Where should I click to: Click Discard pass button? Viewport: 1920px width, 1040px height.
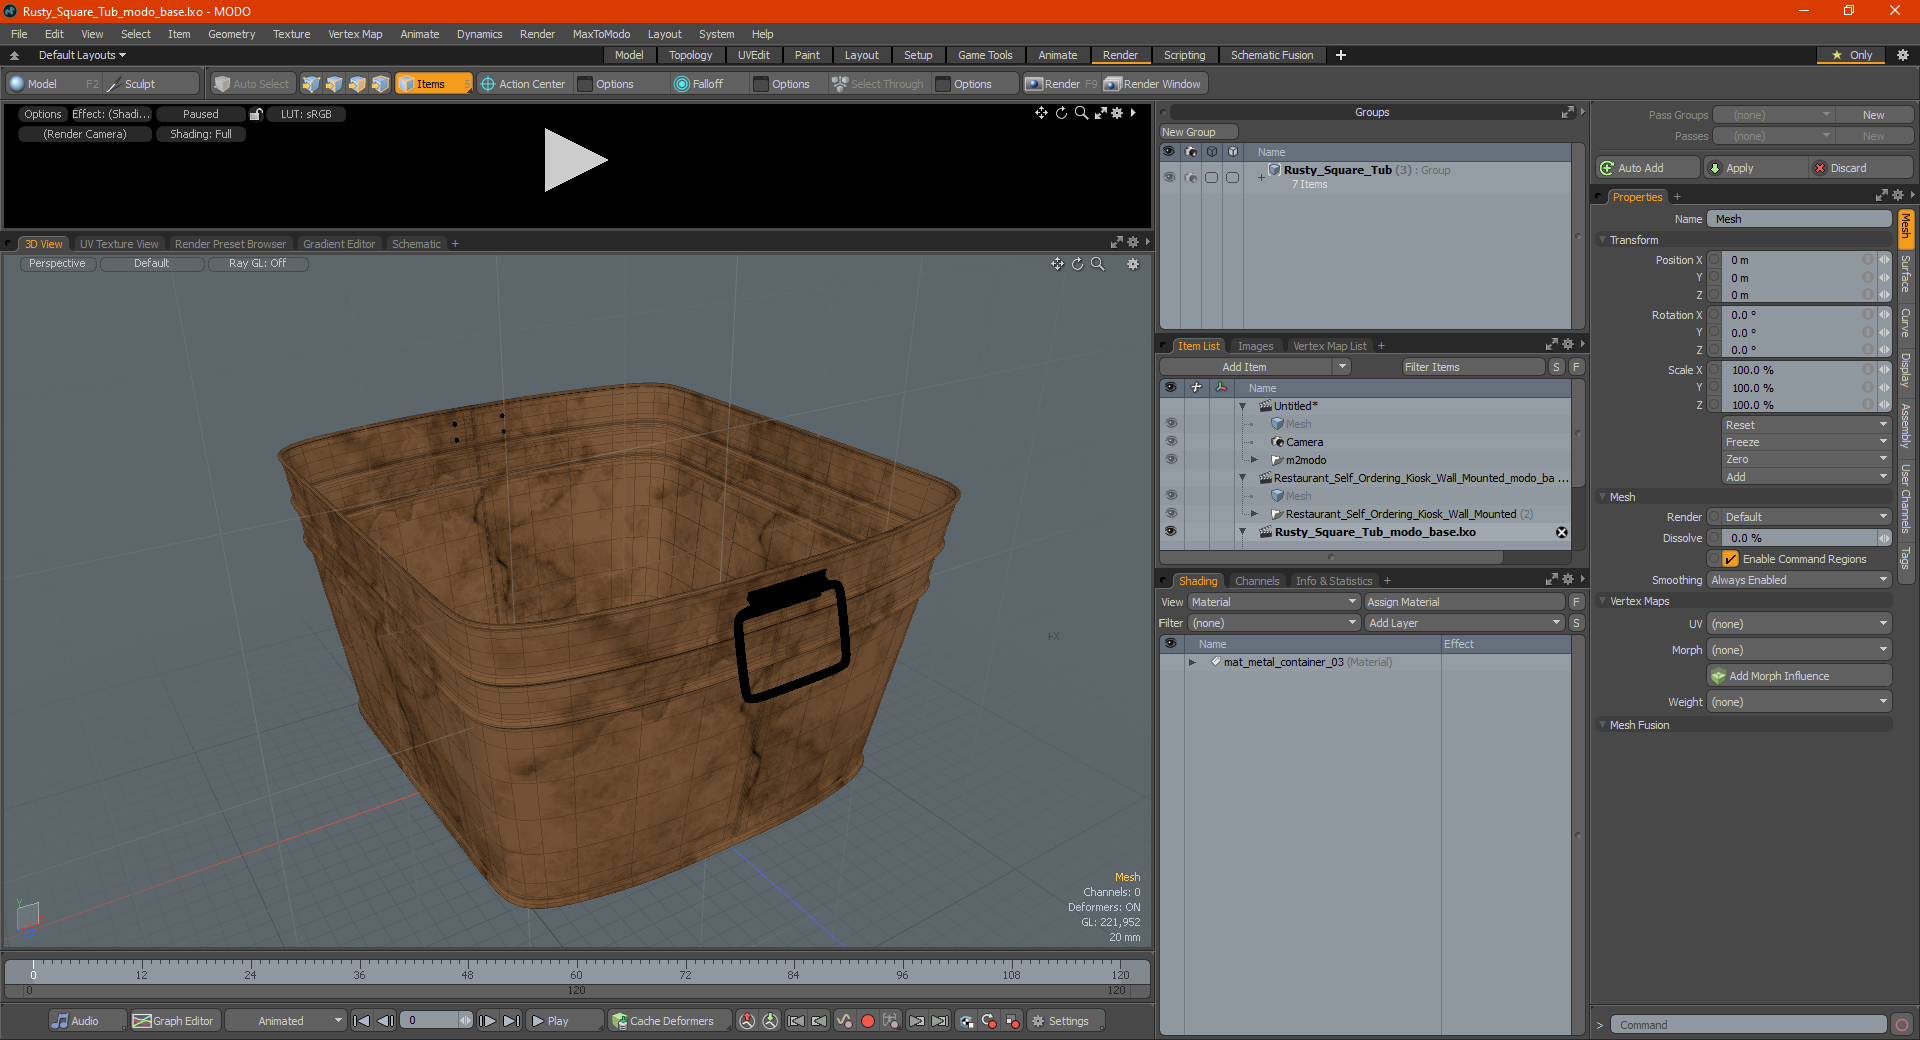tap(1862, 168)
